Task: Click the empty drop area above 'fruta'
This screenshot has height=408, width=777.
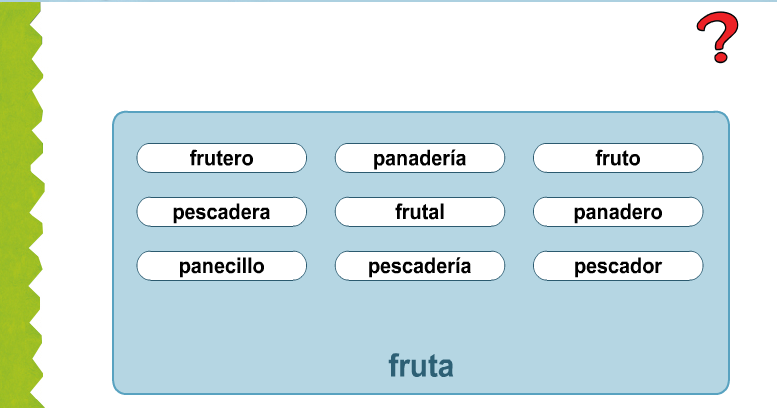Action: (420, 315)
